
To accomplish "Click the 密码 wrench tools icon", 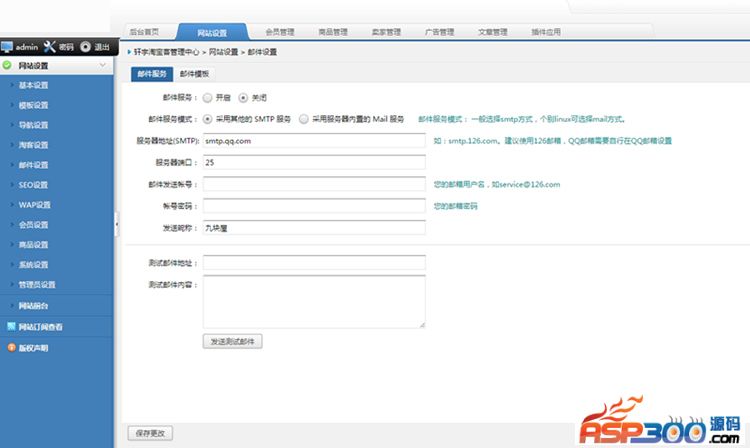I will pyautogui.click(x=49, y=47).
